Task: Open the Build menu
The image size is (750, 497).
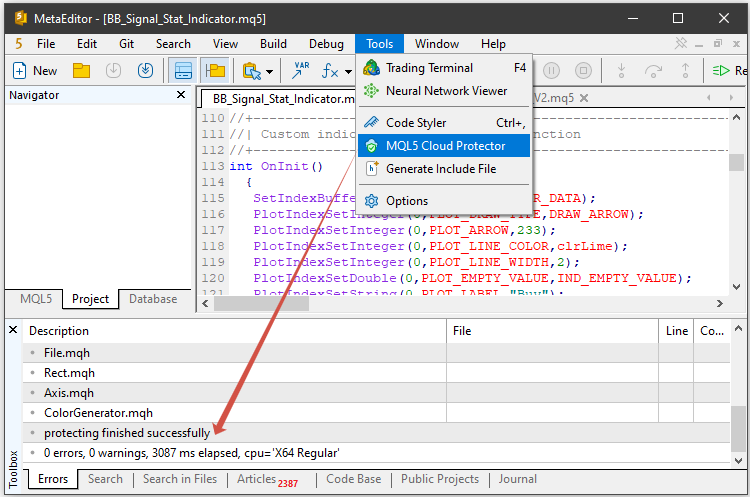Action: point(274,44)
